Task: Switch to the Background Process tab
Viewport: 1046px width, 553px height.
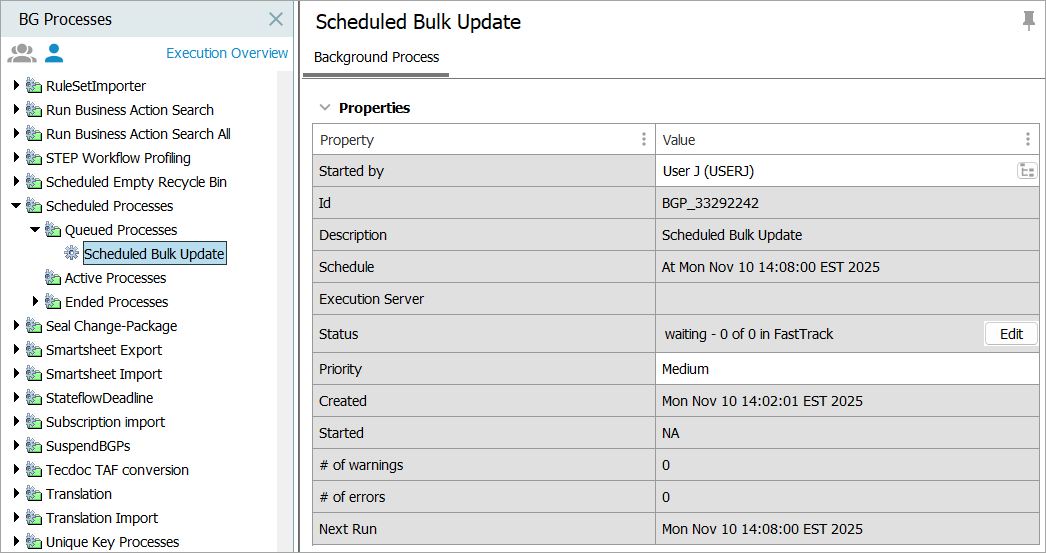Action: click(x=376, y=58)
